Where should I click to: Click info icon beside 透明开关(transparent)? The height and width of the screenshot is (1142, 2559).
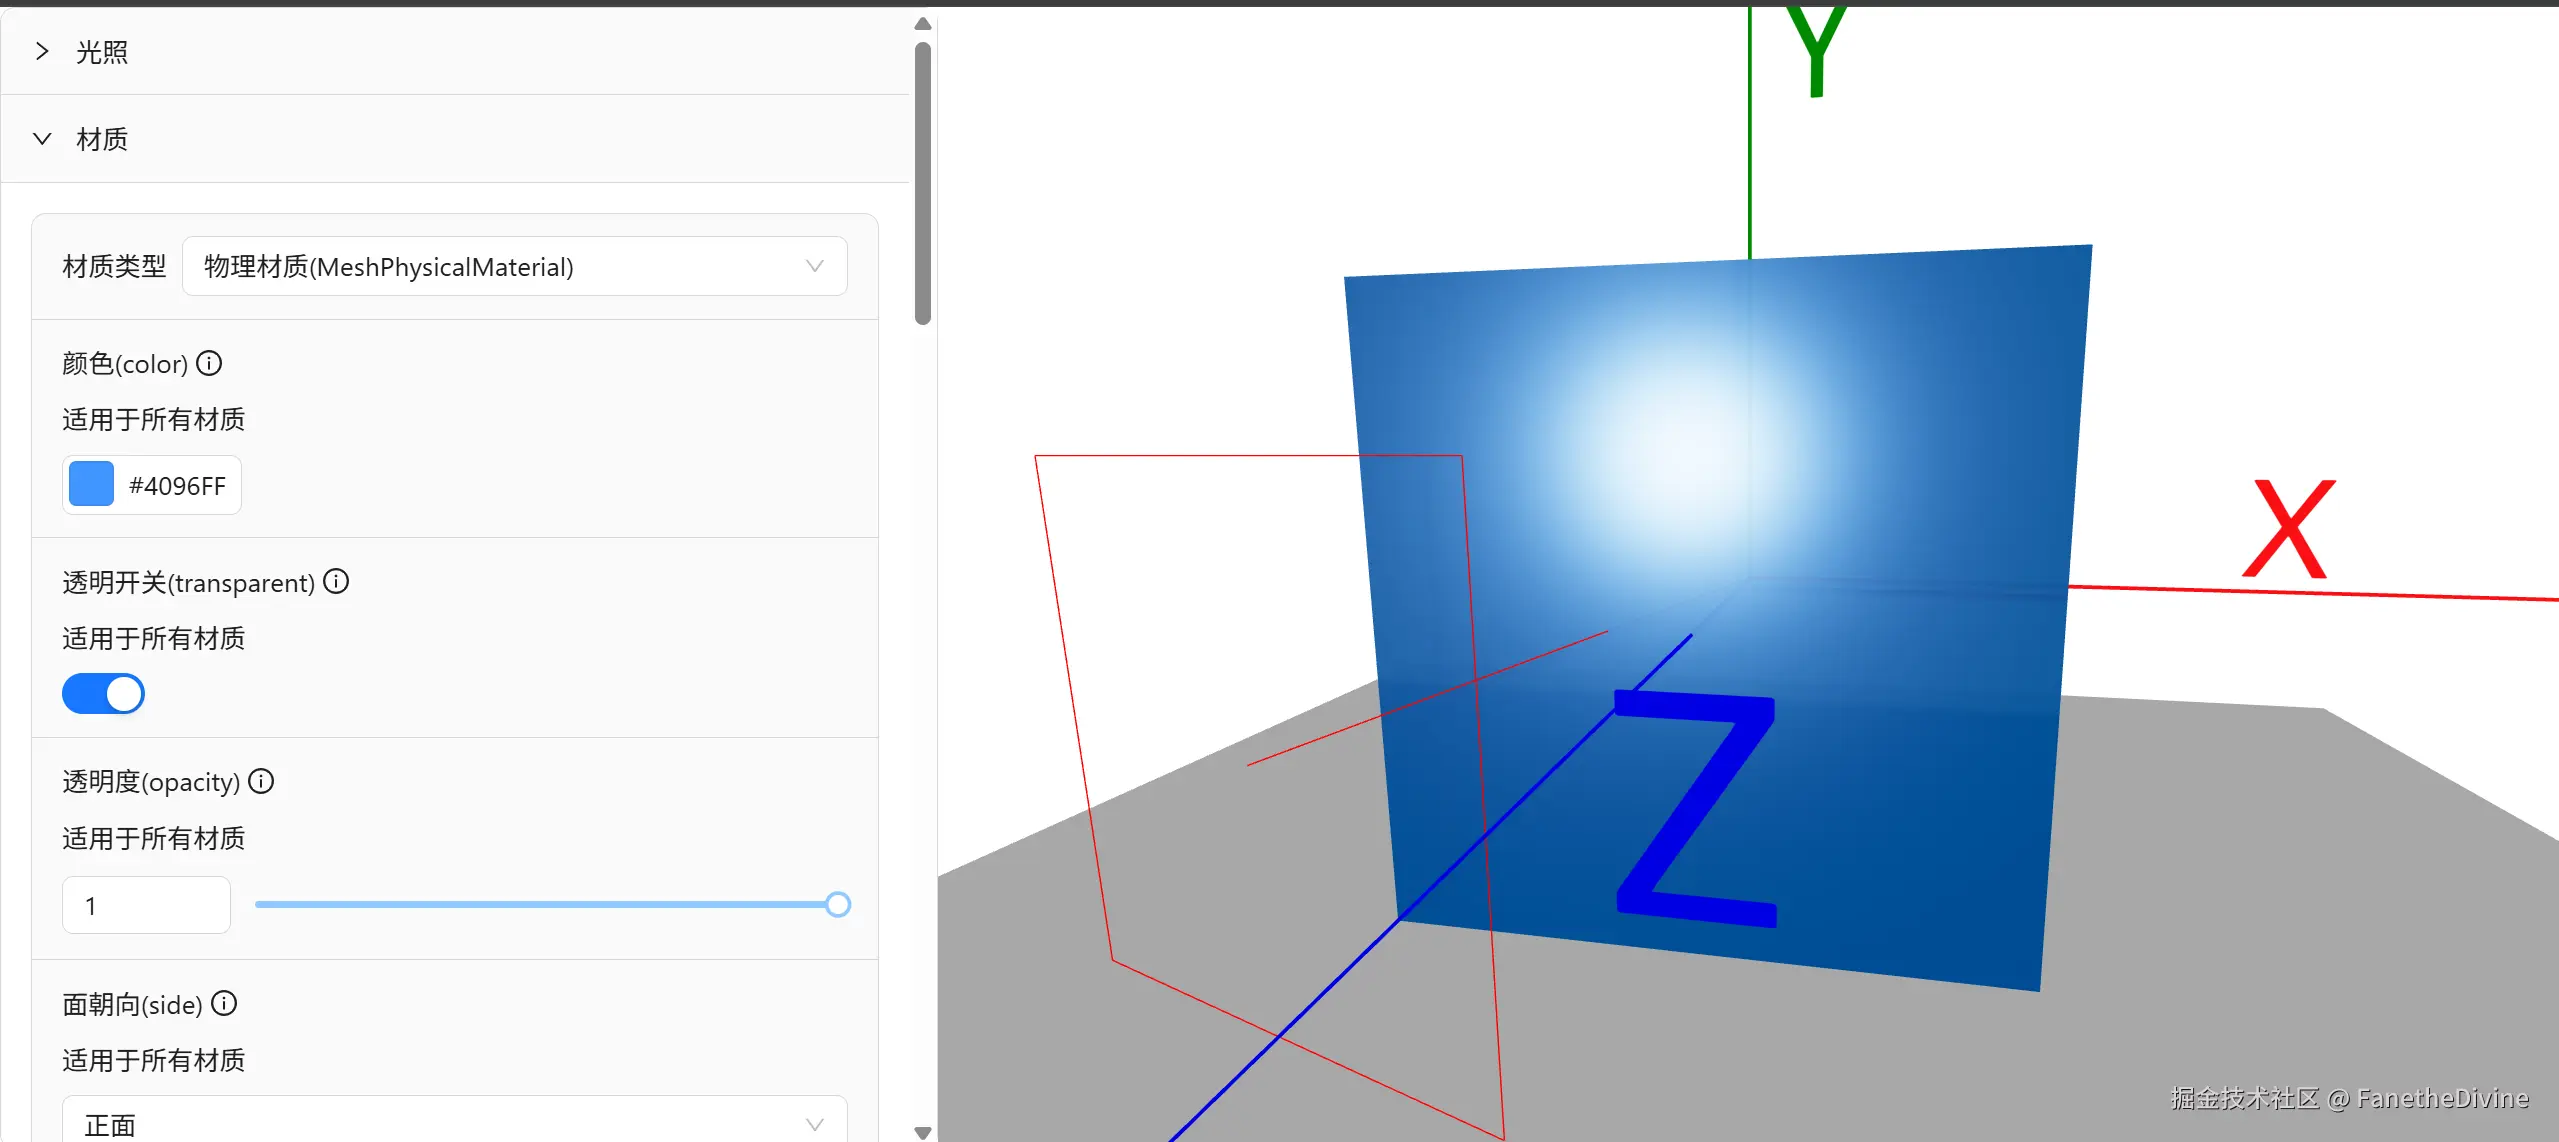[336, 581]
